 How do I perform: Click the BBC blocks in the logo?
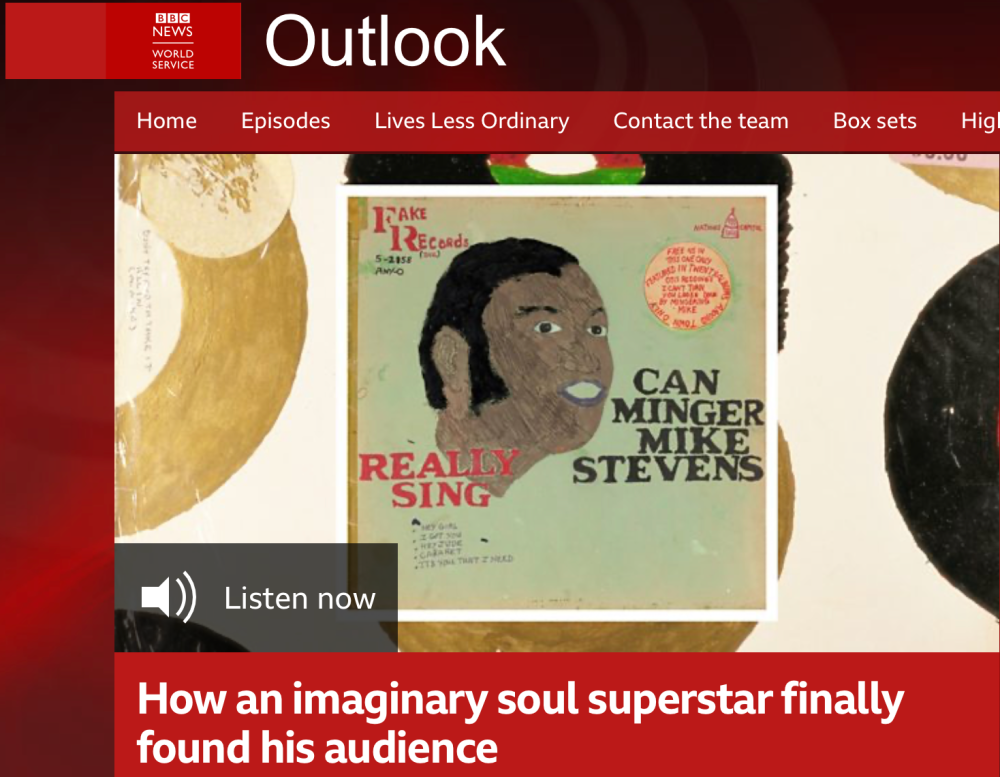tap(173, 18)
